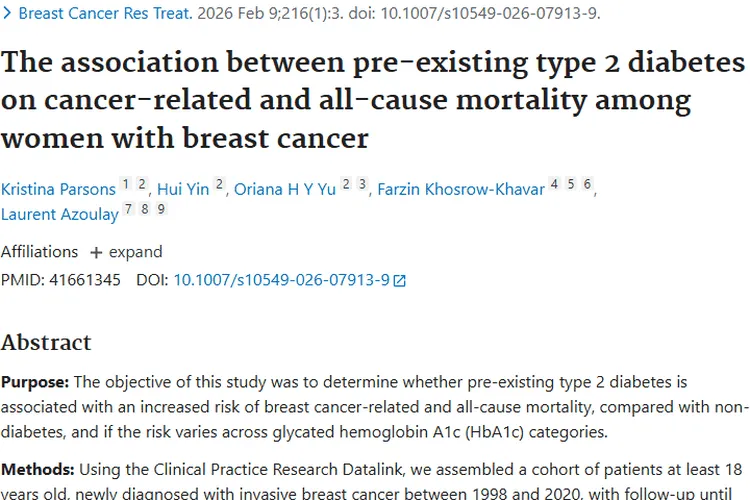This screenshot has width=750, height=500.
Task: Open author Laurent Azoulay's link
Action: (59, 214)
